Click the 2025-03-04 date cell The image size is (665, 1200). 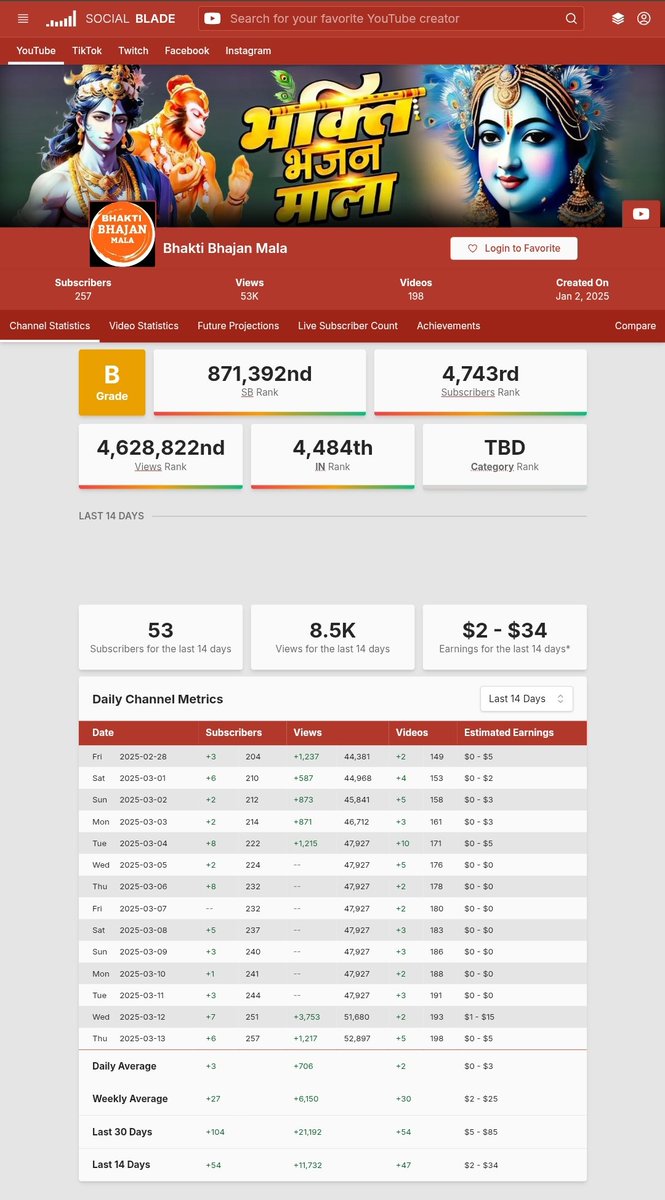[143, 843]
